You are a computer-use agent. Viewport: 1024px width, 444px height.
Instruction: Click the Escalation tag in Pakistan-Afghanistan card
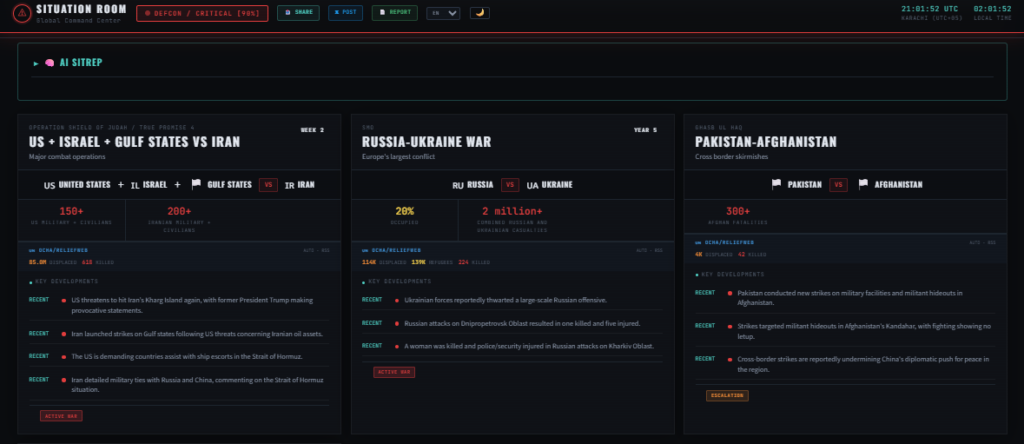[728, 396]
